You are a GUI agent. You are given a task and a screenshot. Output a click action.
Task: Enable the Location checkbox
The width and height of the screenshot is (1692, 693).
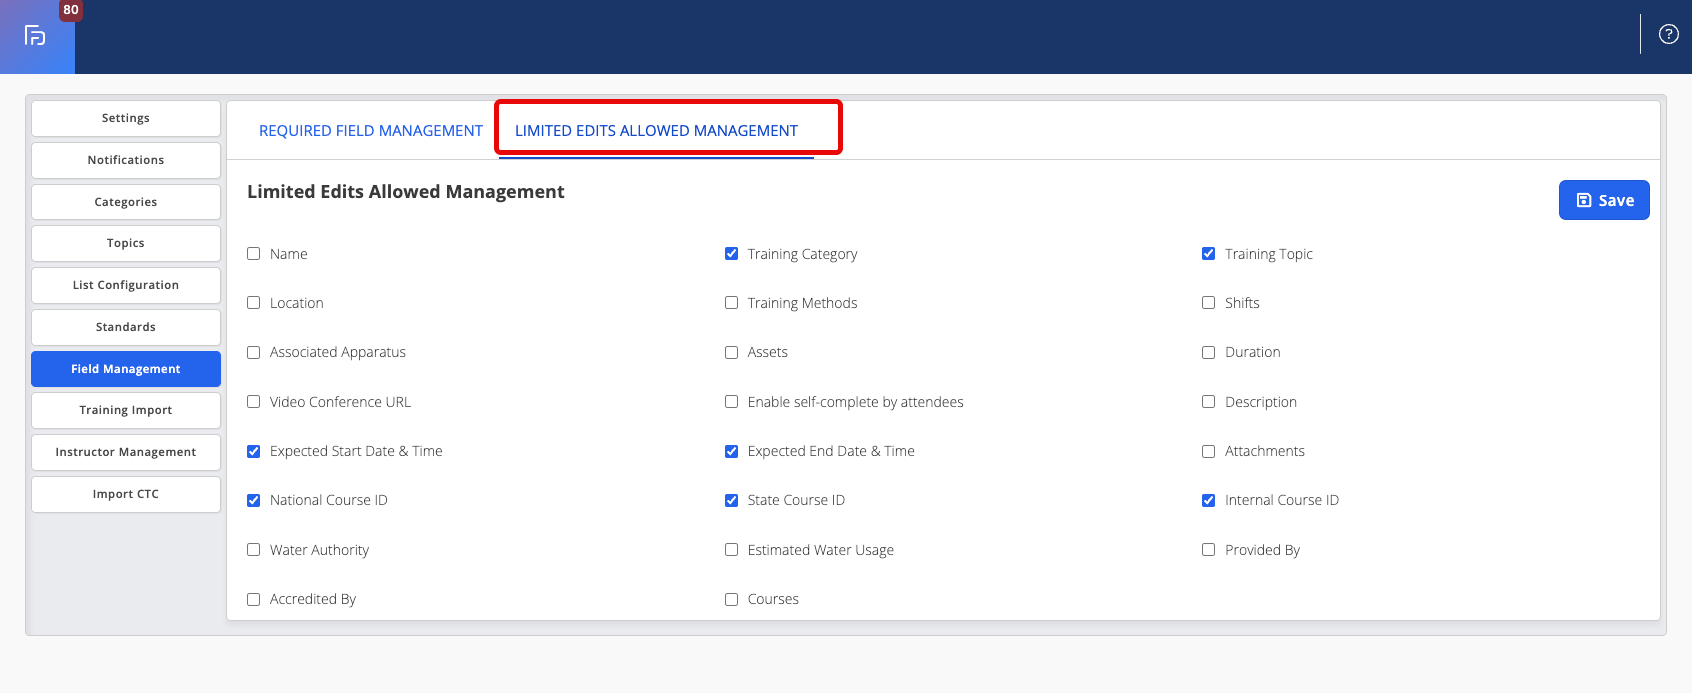click(254, 303)
